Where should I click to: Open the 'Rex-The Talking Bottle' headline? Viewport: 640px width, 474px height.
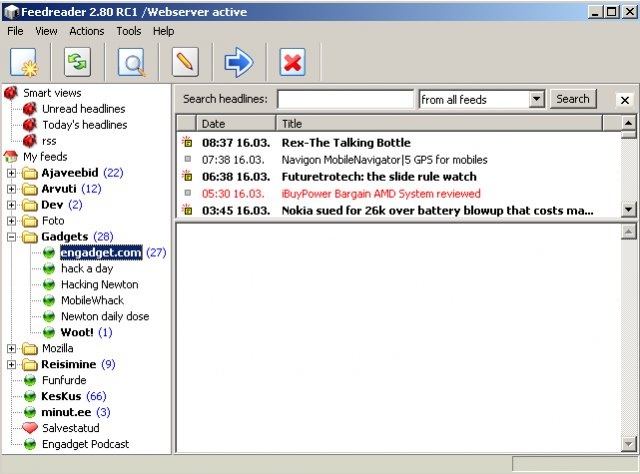(346, 143)
